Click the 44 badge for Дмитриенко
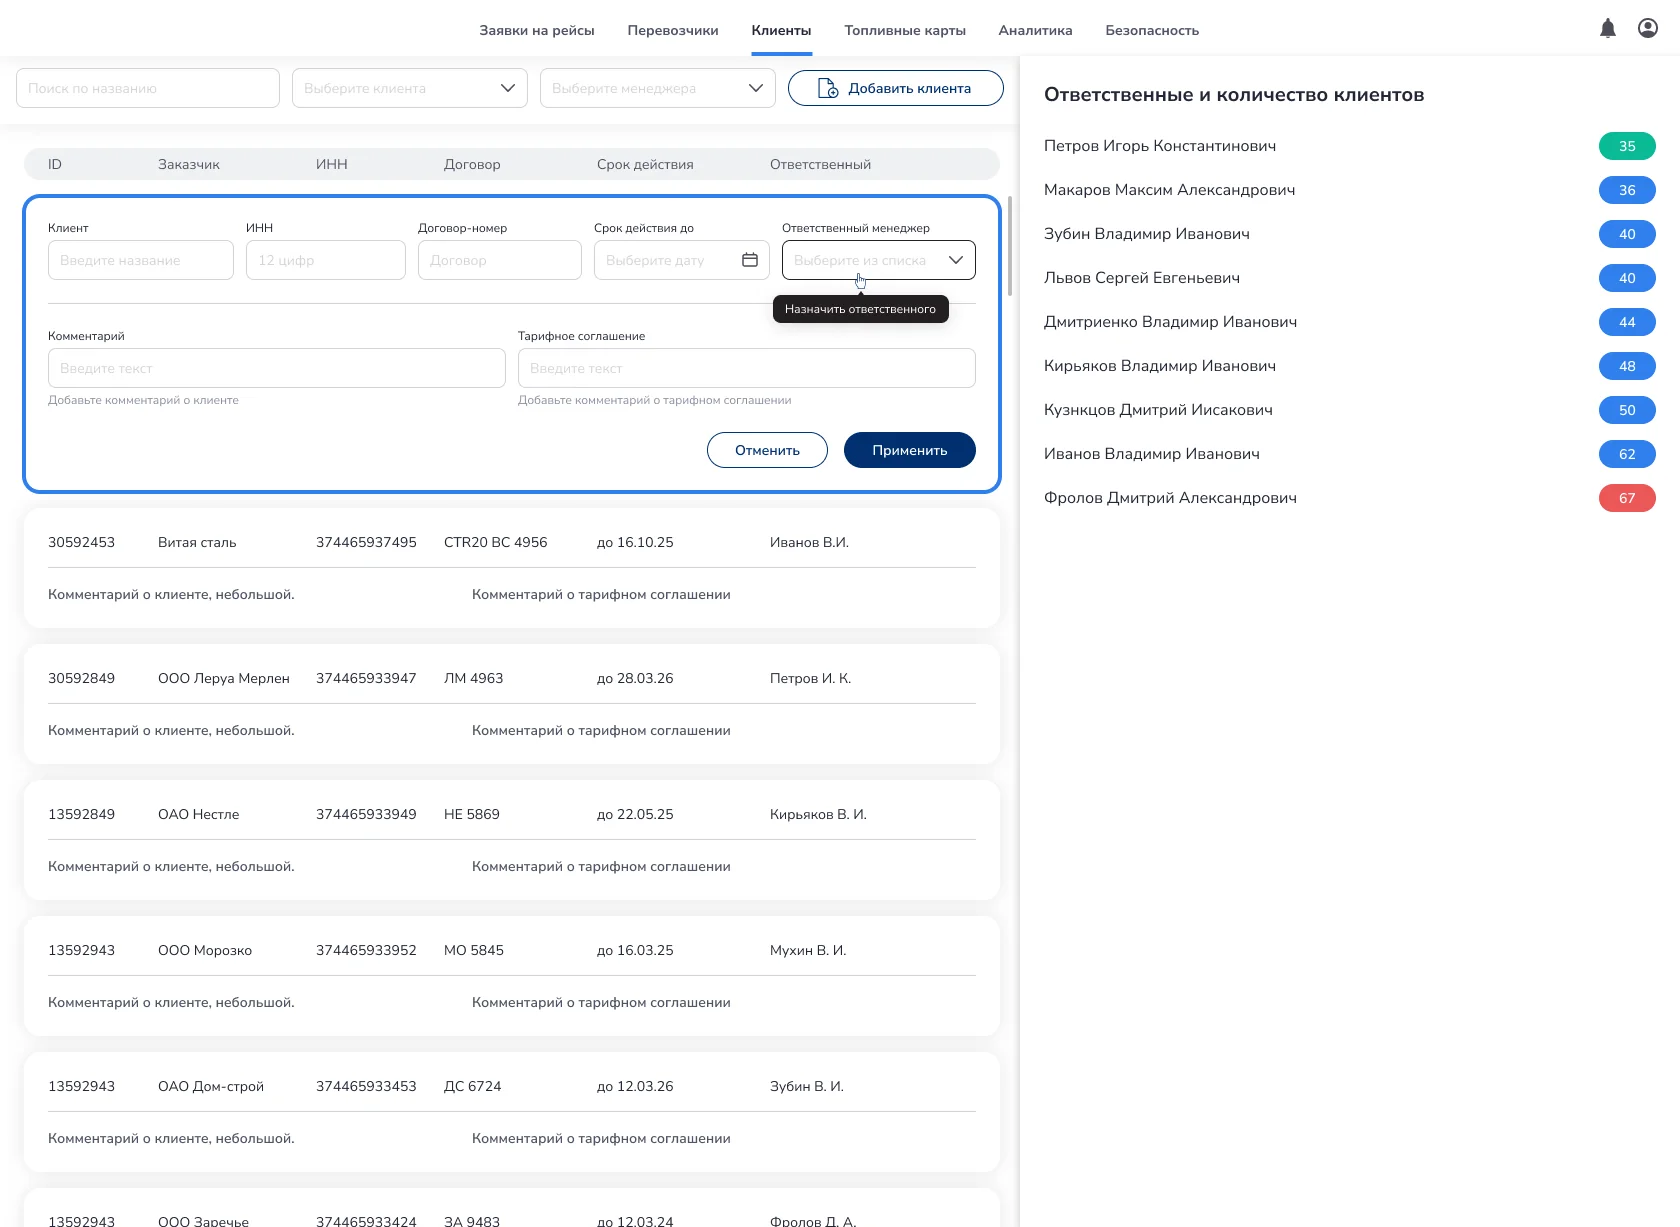 [x=1627, y=322]
